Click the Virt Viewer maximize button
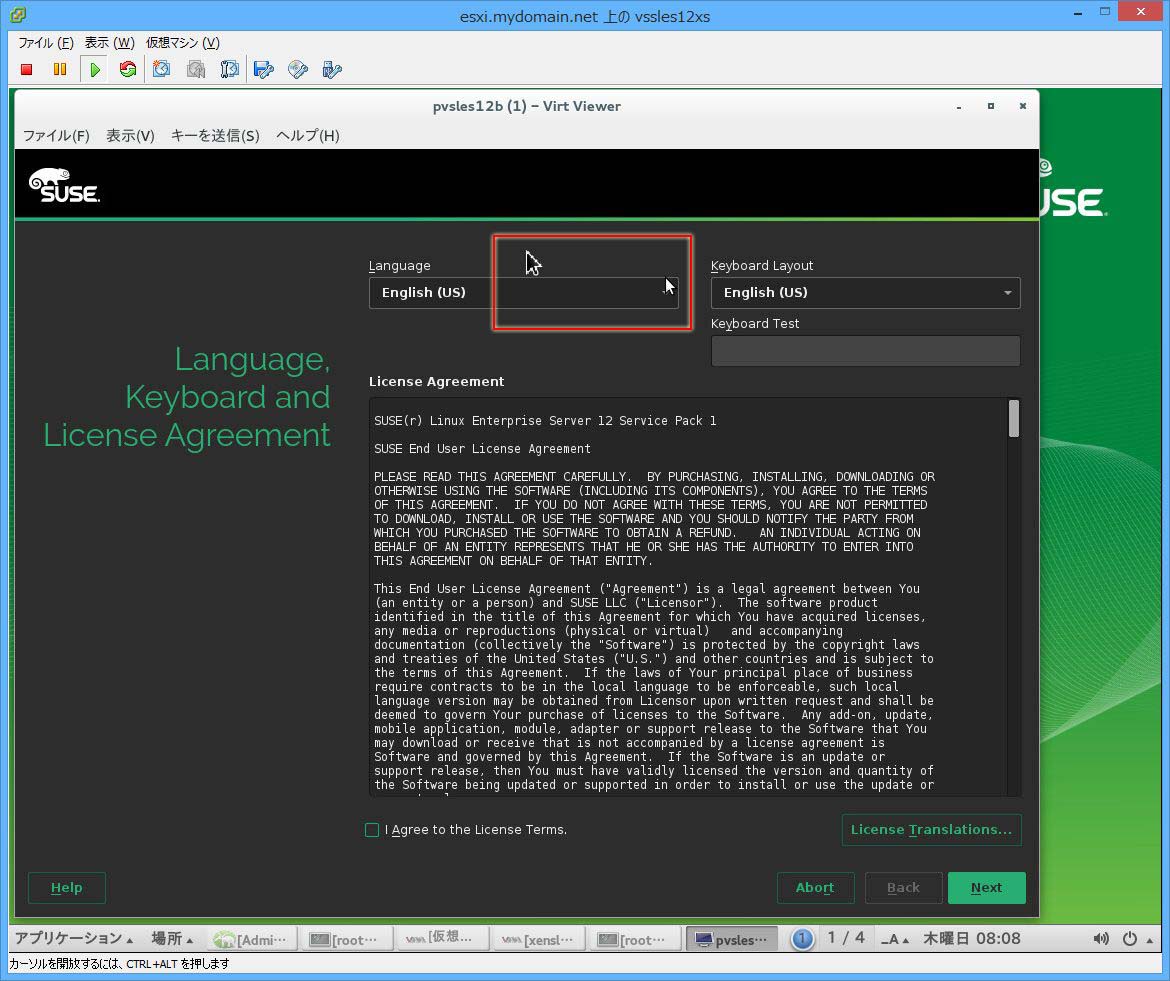 (x=991, y=107)
